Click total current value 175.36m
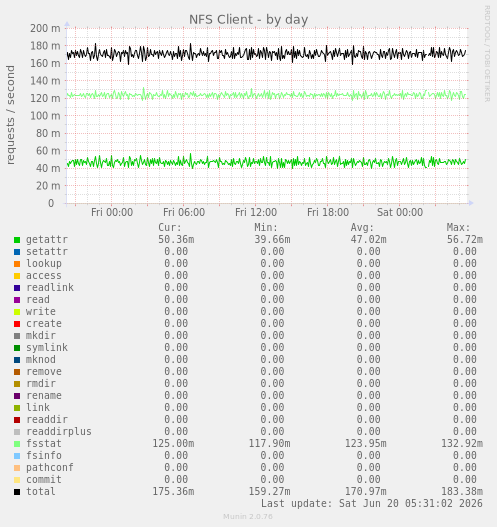 [x=173, y=491]
